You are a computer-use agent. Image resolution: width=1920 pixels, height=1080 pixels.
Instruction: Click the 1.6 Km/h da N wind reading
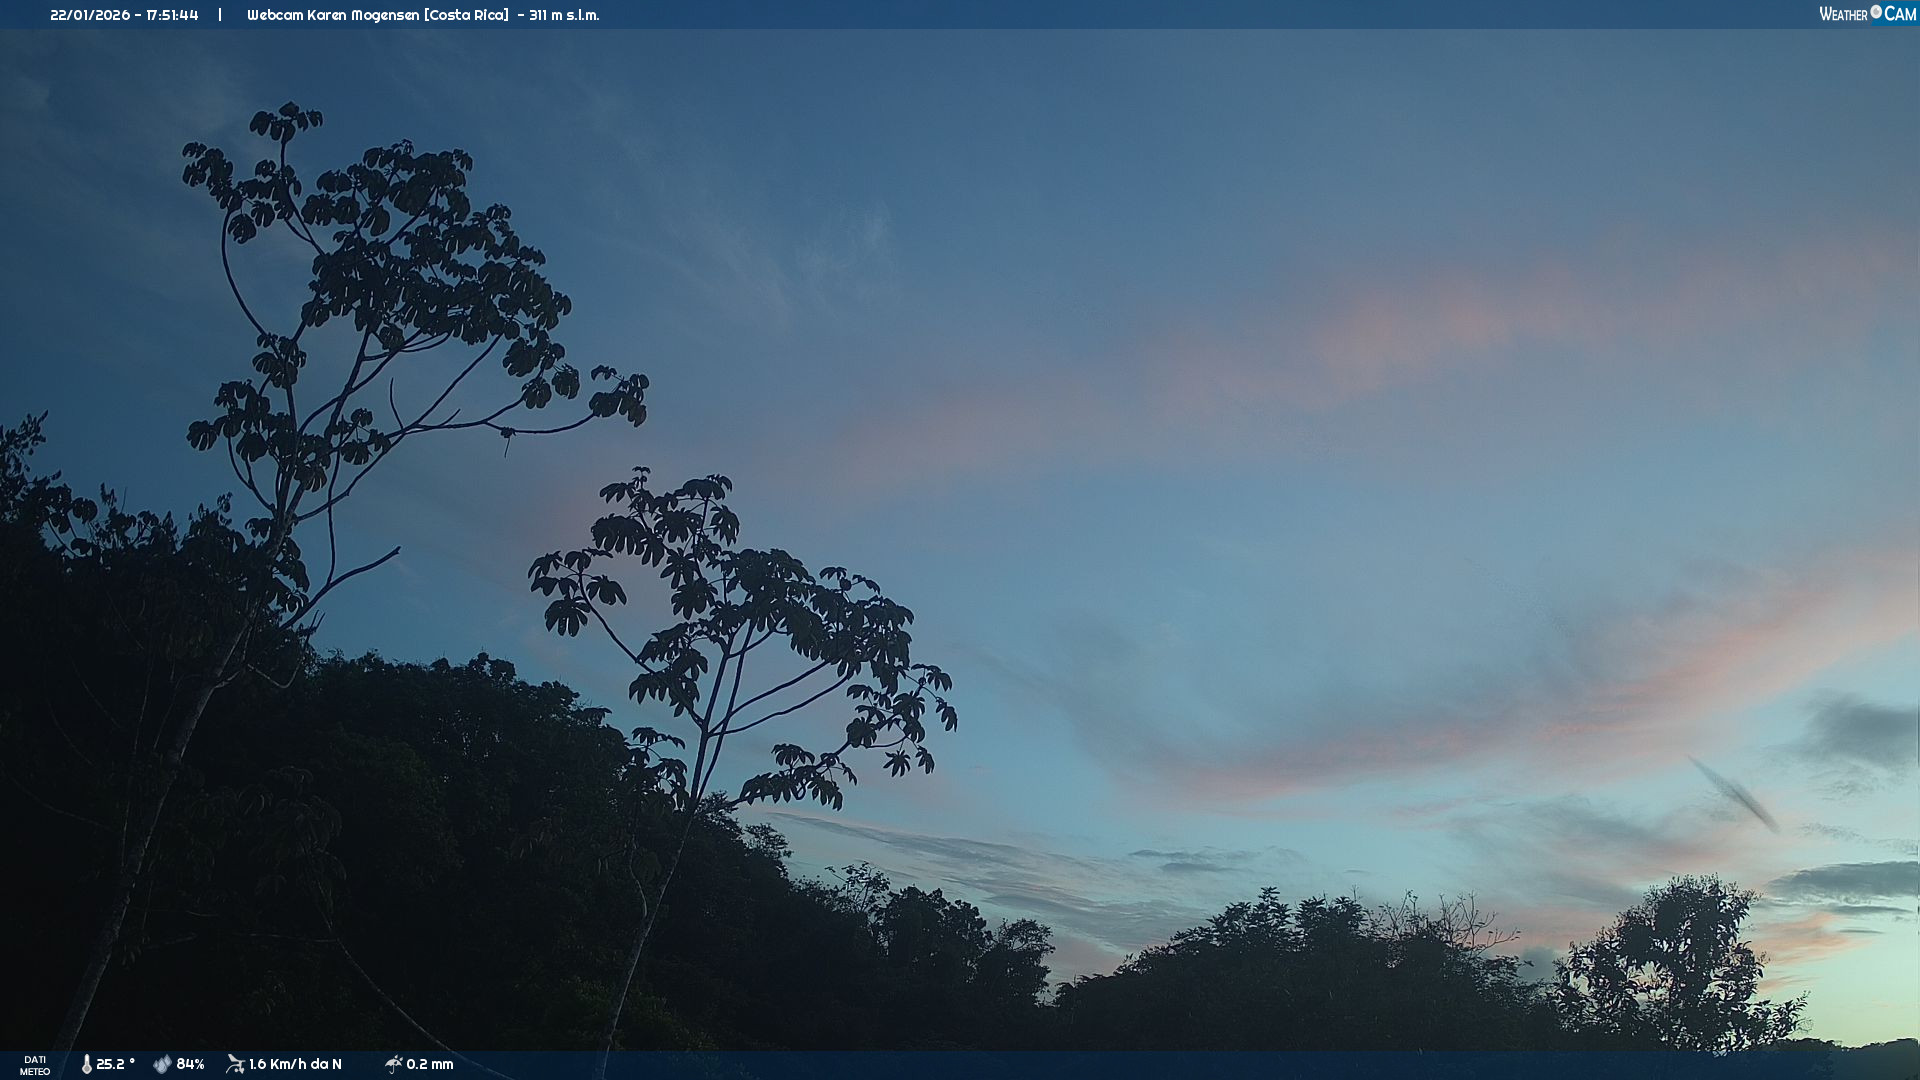(295, 1064)
